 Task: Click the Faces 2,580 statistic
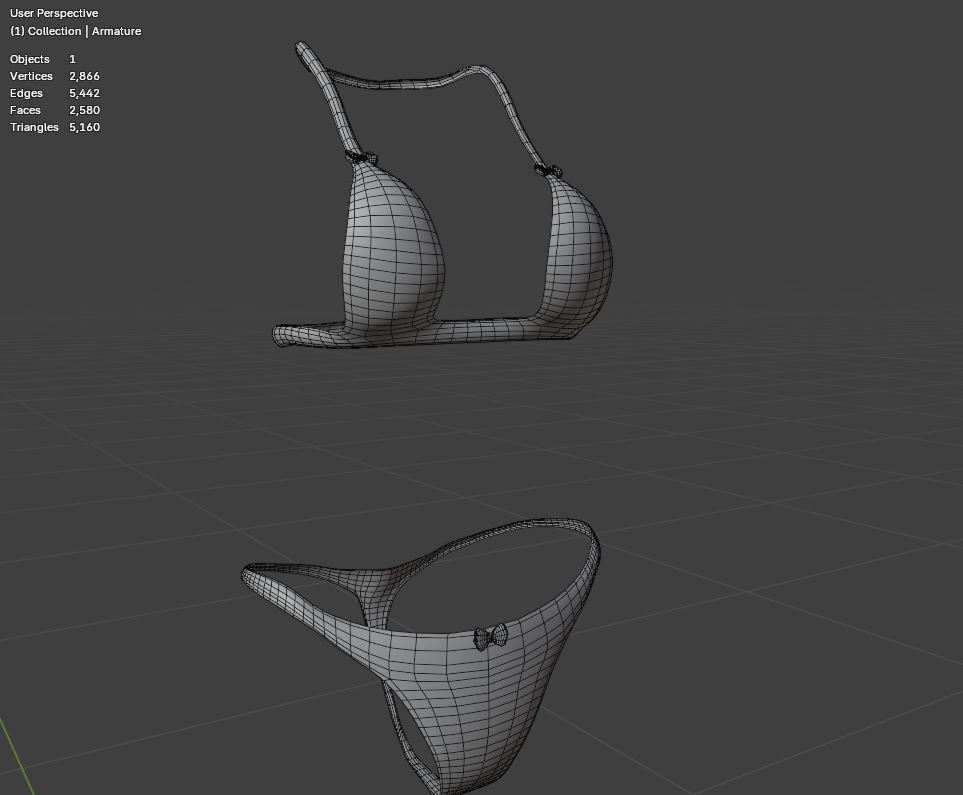pyautogui.click(x=54, y=110)
